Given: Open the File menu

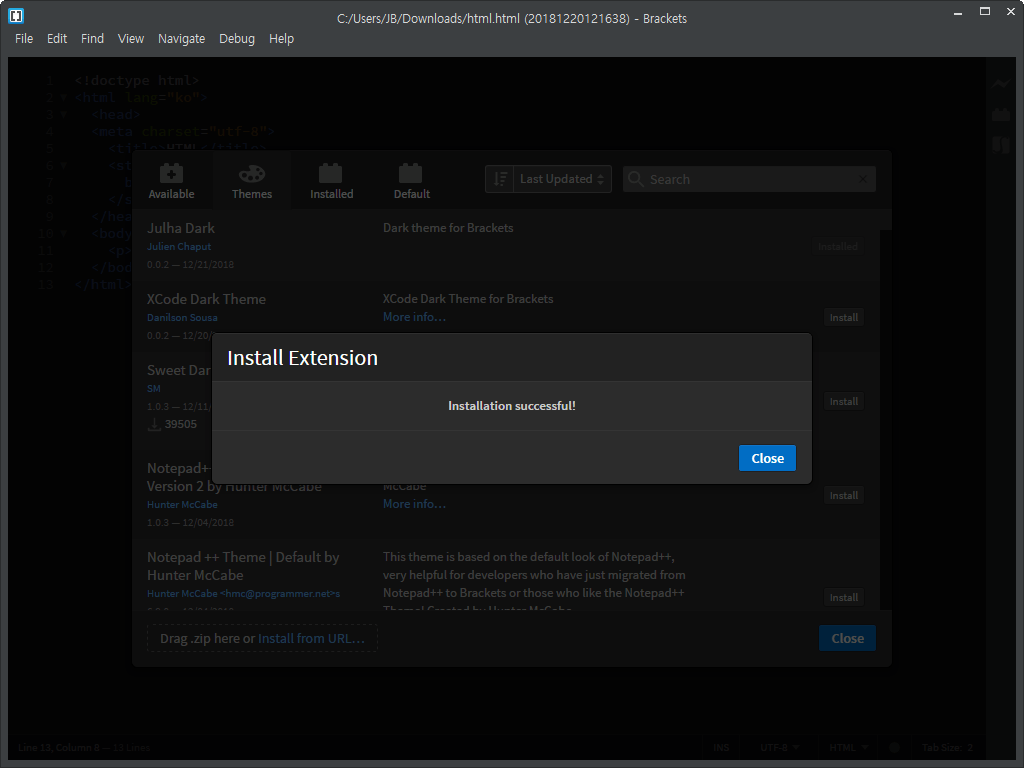Looking at the screenshot, I should (24, 39).
